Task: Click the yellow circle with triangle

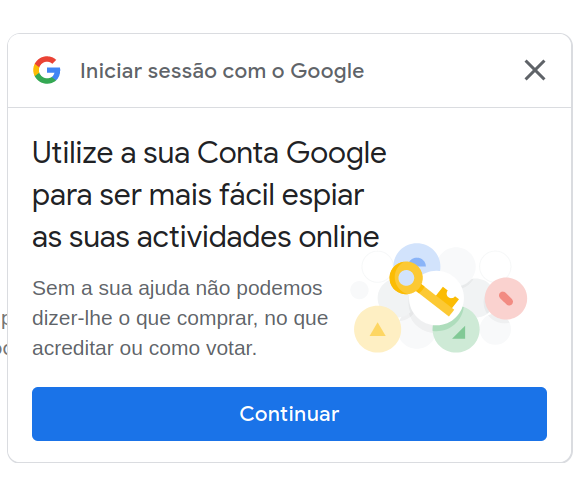Action: click(x=378, y=329)
